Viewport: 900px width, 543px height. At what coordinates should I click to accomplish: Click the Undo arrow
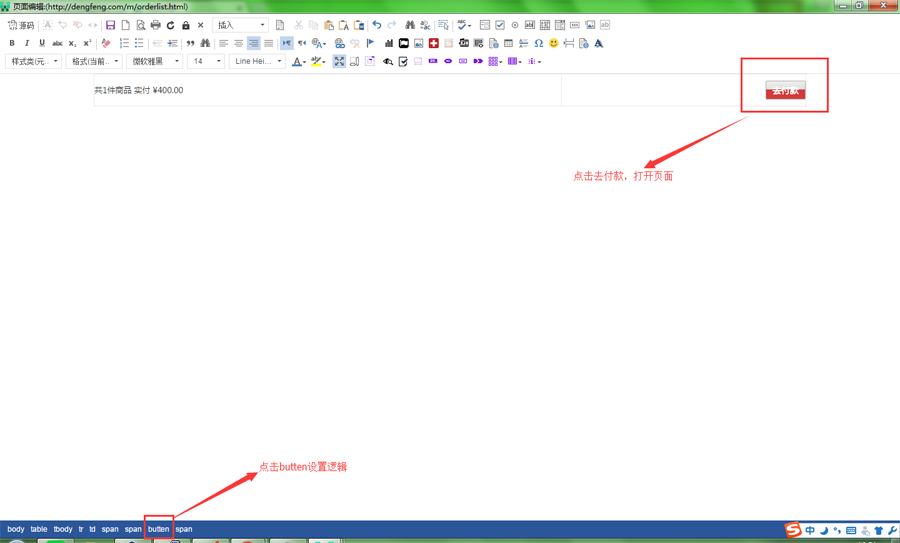(x=377, y=25)
